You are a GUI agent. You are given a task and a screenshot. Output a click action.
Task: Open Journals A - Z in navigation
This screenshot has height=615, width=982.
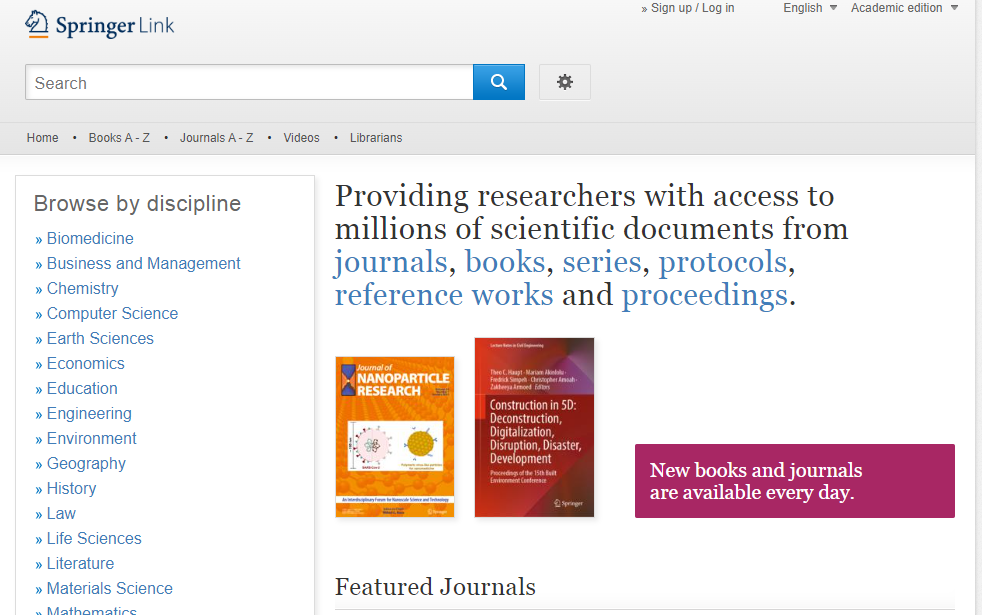pyautogui.click(x=216, y=138)
